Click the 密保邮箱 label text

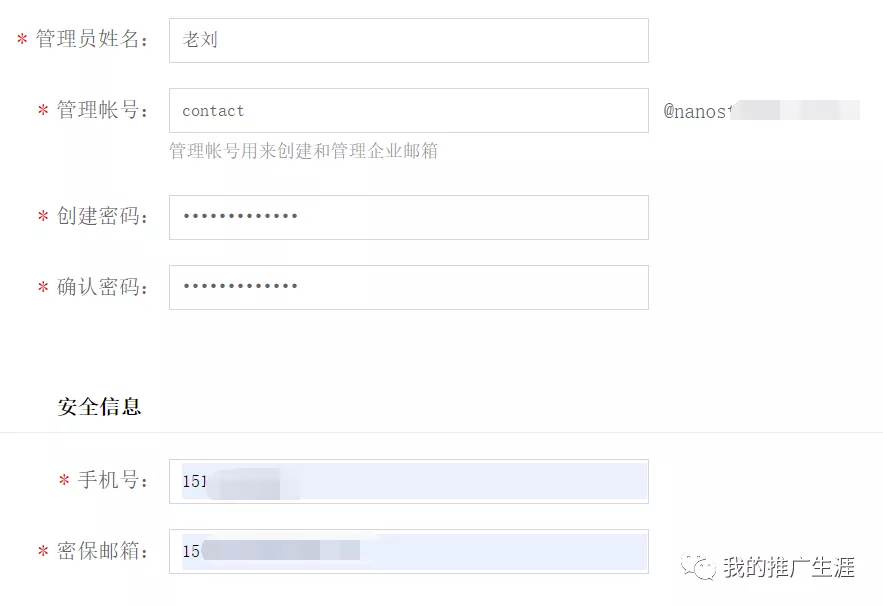click(102, 551)
